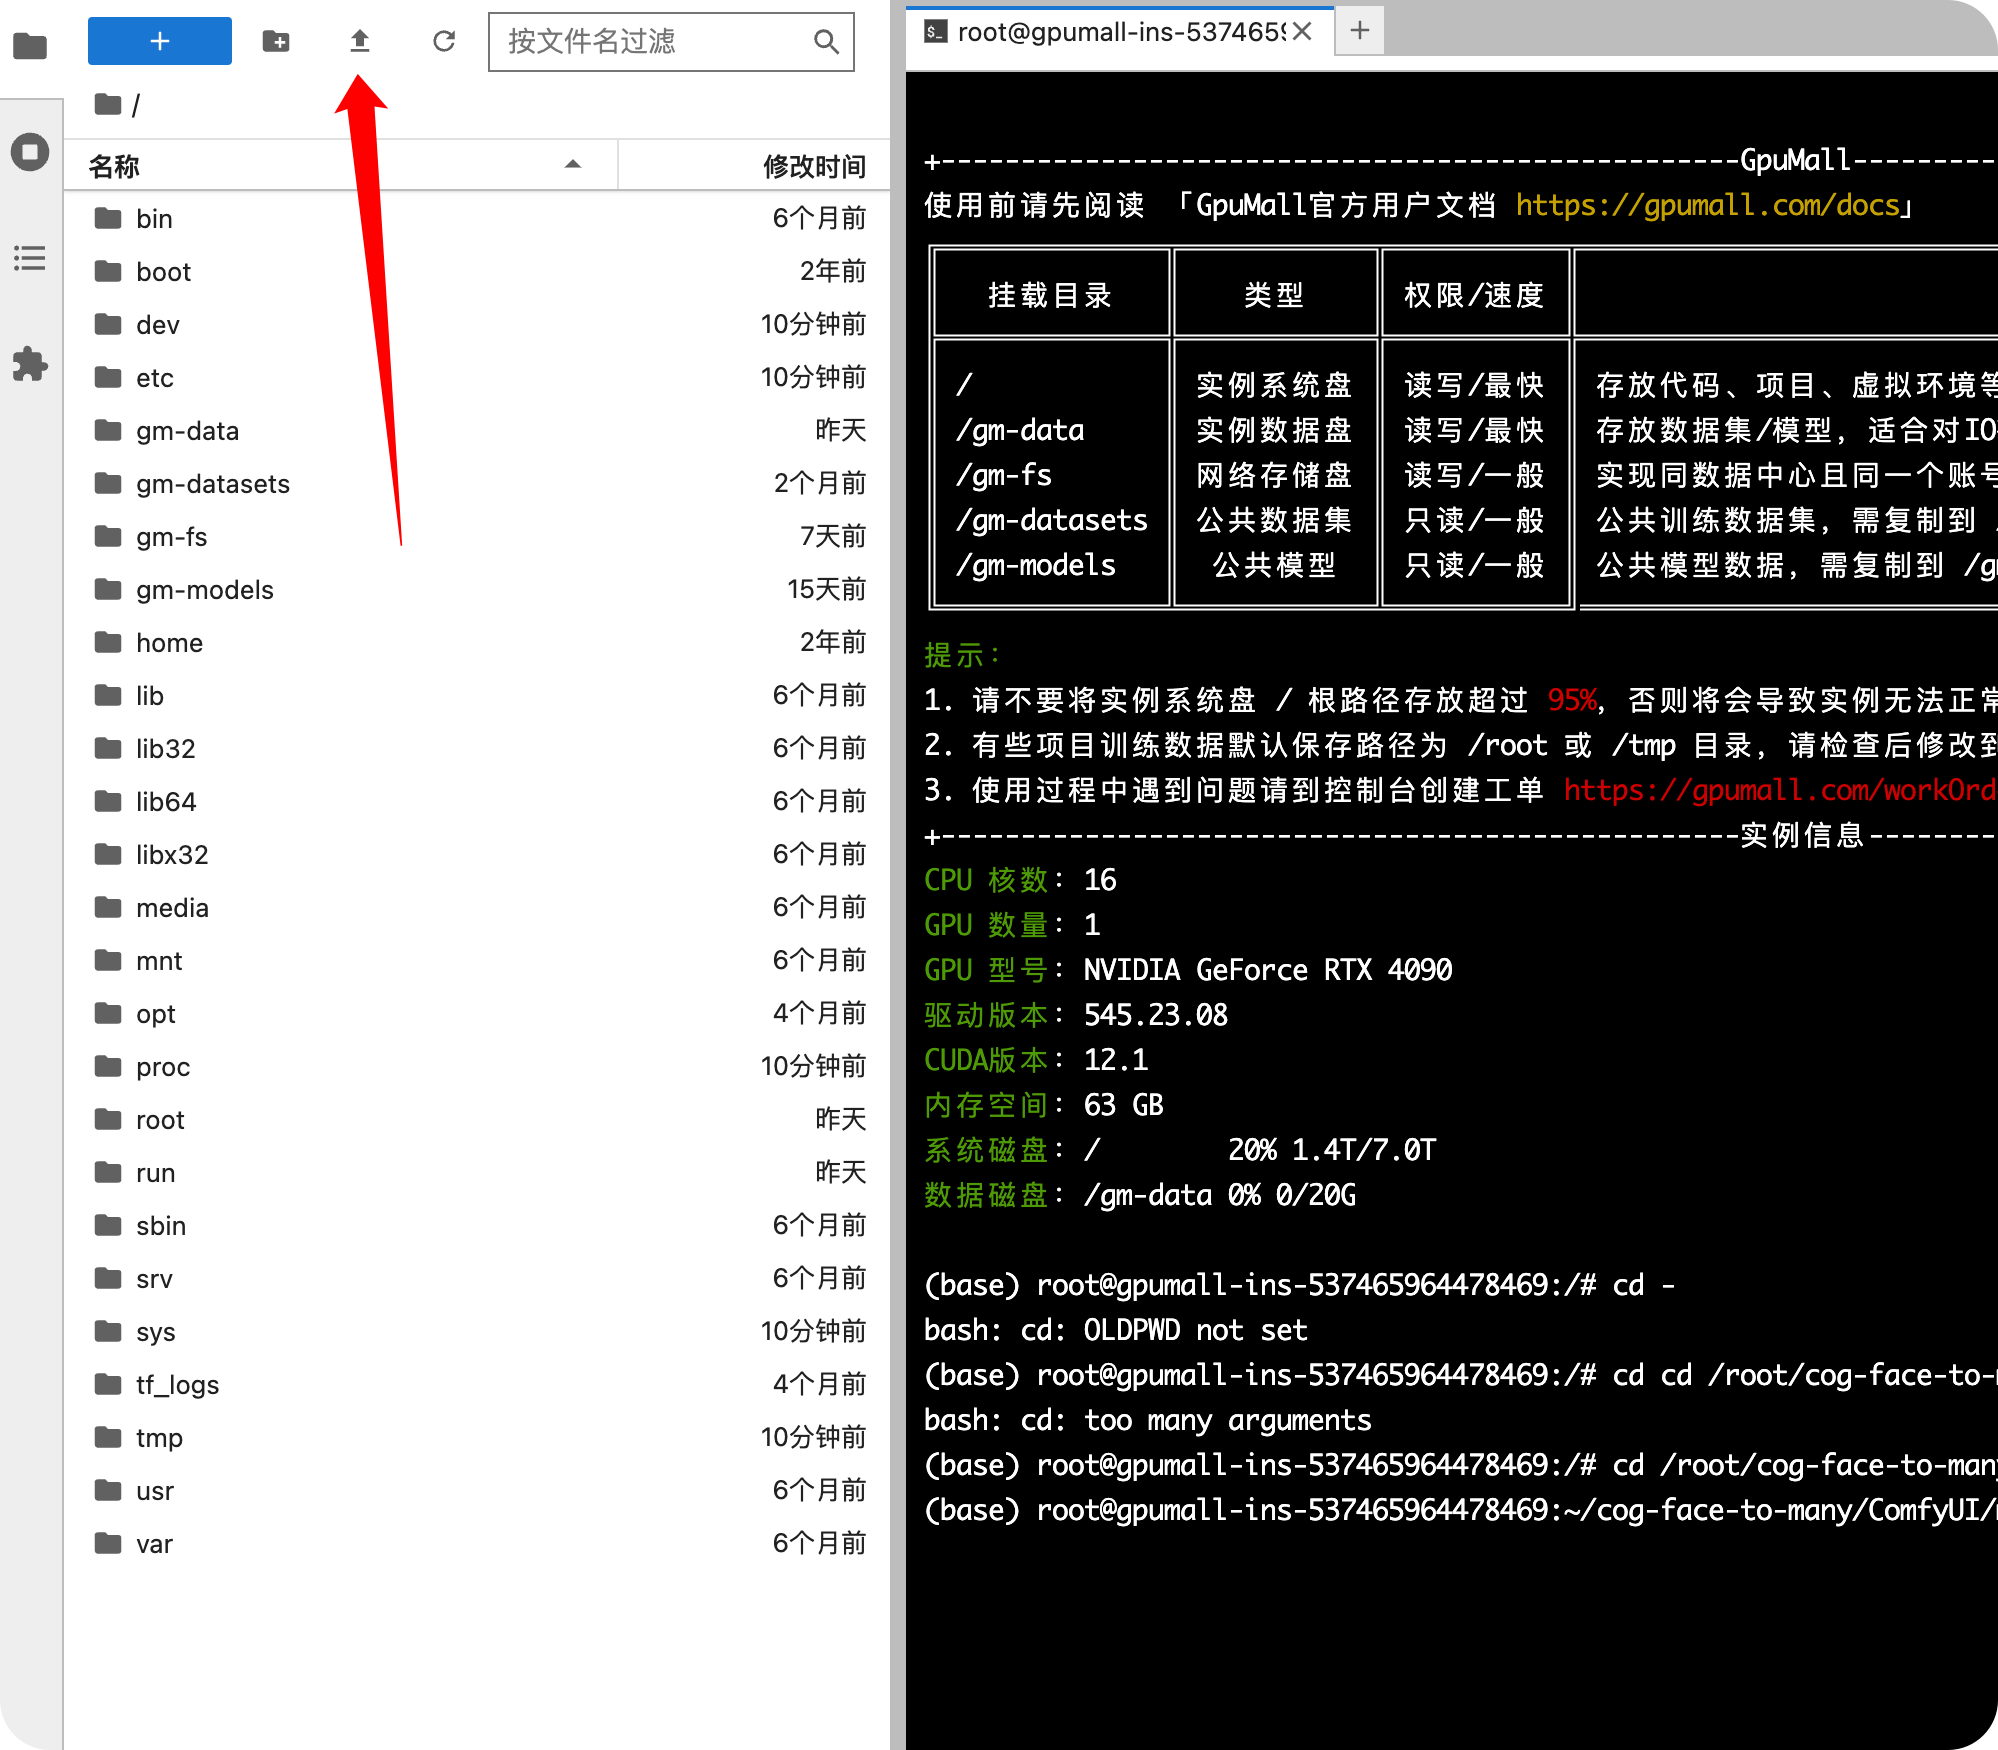Click the gpumall.com workOrder link in terminal
The height and width of the screenshot is (1750, 1998).
1780,790
